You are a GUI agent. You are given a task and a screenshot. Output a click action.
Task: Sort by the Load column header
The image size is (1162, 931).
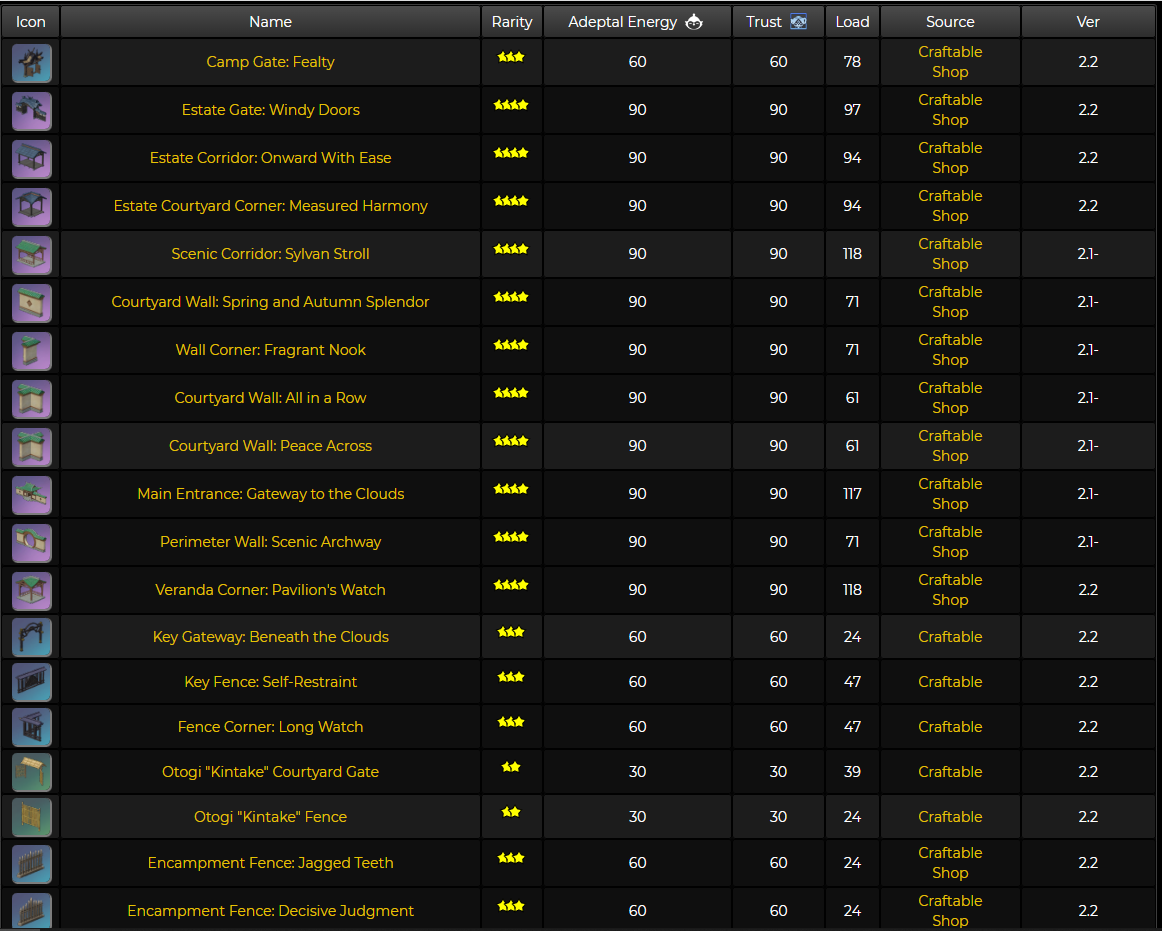click(852, 22)
